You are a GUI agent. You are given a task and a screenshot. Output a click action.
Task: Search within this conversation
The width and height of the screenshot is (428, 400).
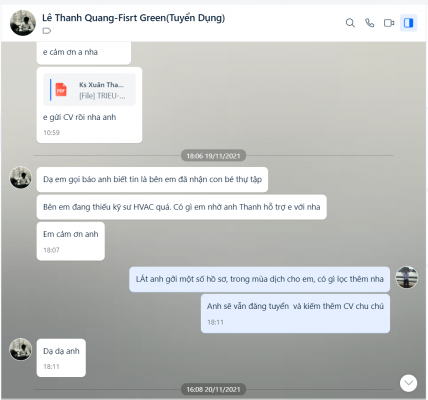[350, 23]
